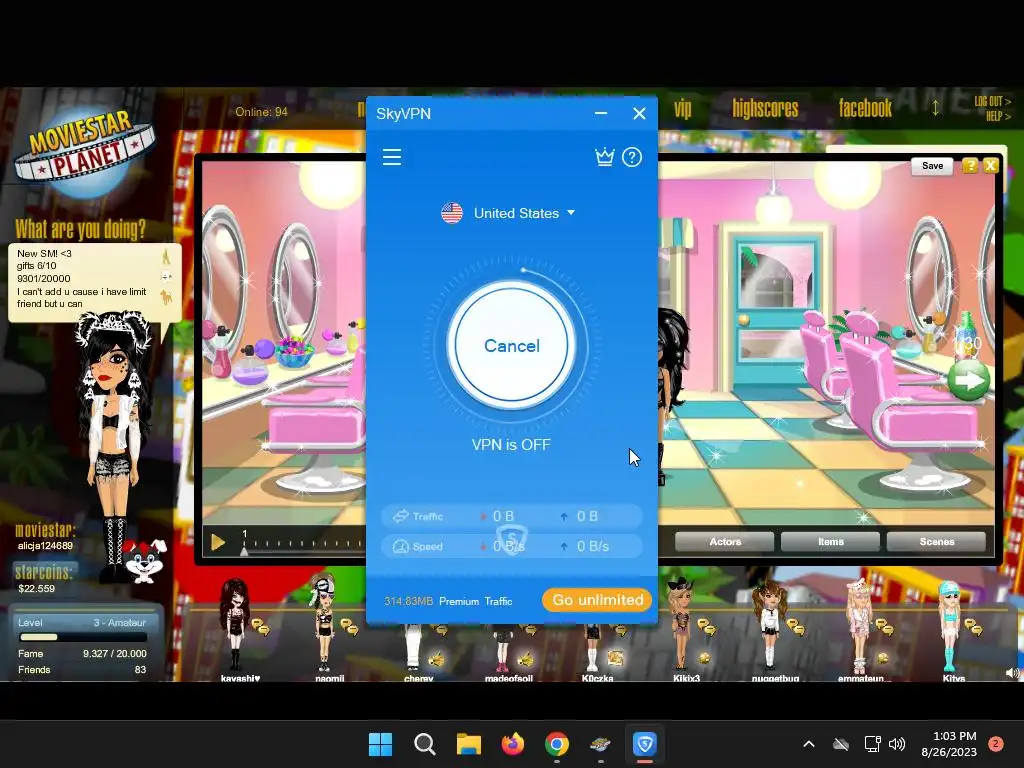Image resolution: width=1024 pixels, height=768 pixels.
Task: Open the highscores menu
Action: tap(765, 108)
